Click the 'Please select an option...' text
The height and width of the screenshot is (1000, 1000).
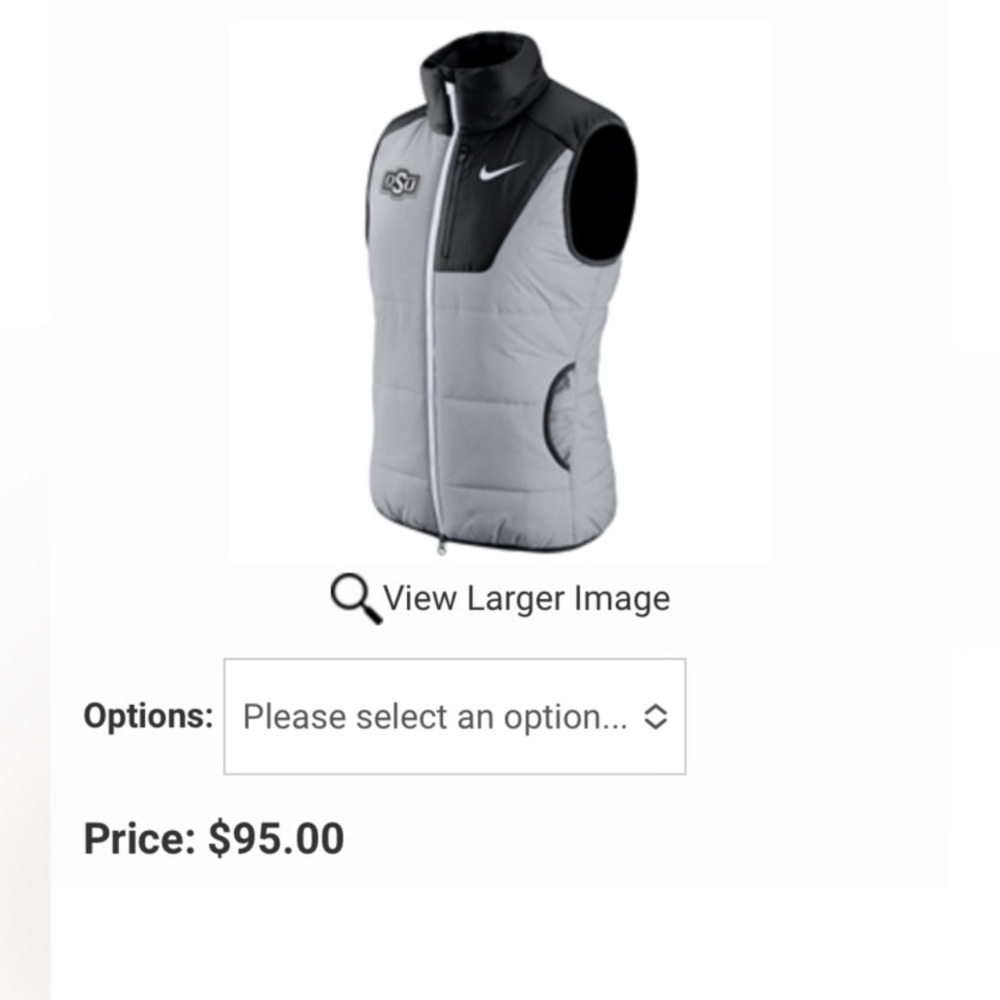pyautogui.click(x=435, y=717)
